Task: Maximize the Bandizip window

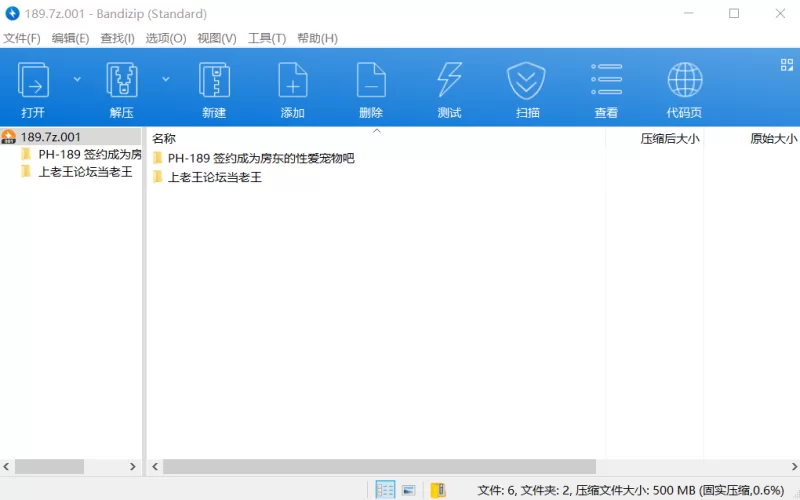Action: [x=734, y=14]
